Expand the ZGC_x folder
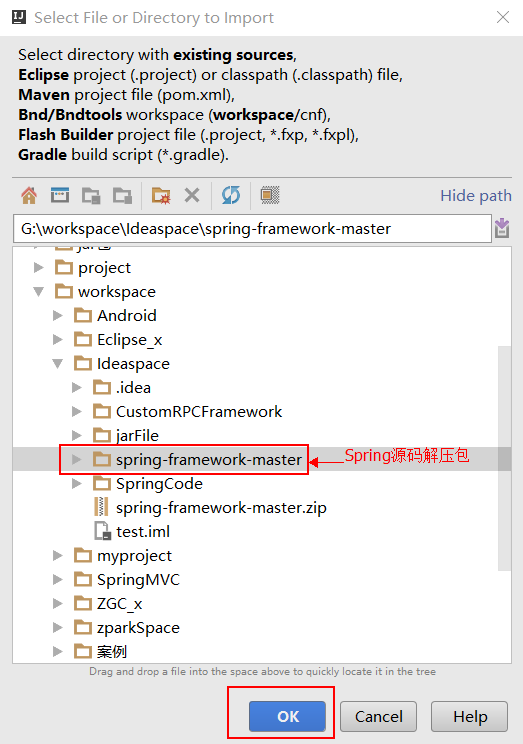The height and width of the screenshot is (744, 523). (57, 604)
